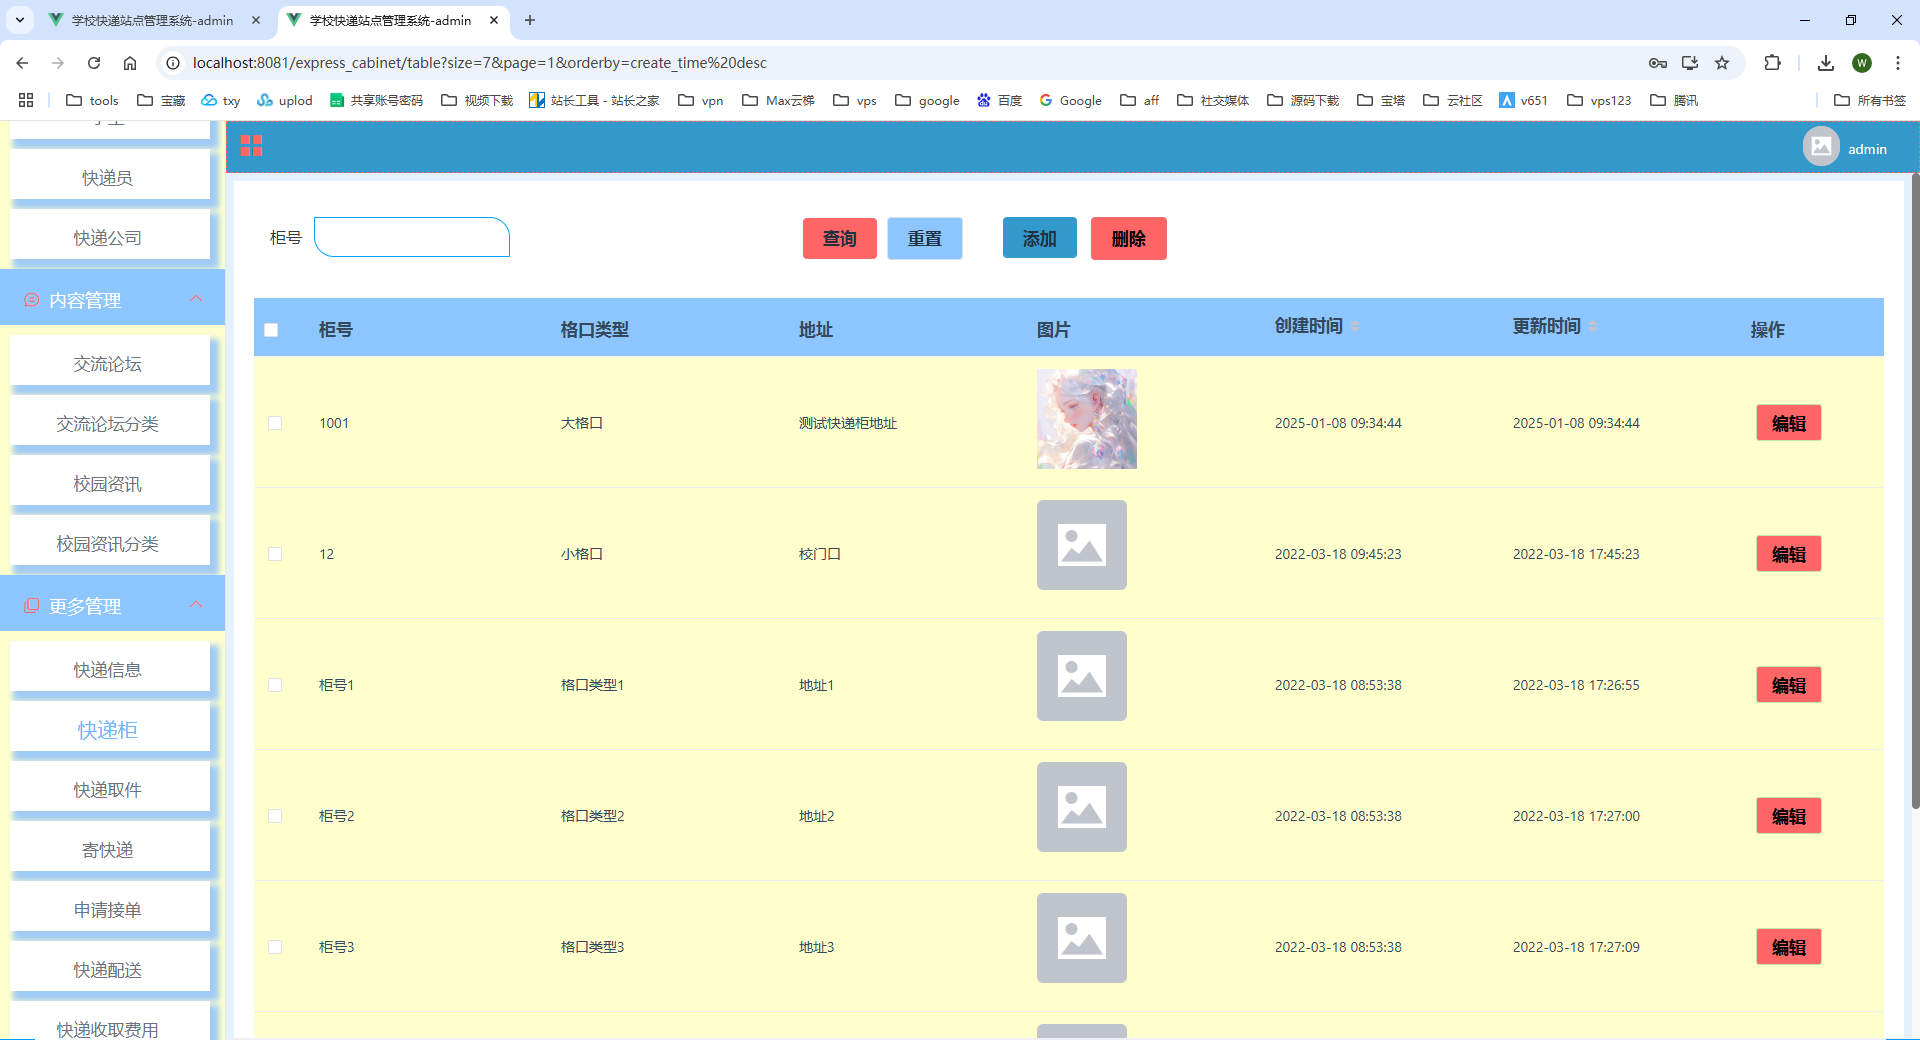The image size is (1920, 1040).
Task: Open the Chrome profile W avatar
Action: [x=1862, y=63]
